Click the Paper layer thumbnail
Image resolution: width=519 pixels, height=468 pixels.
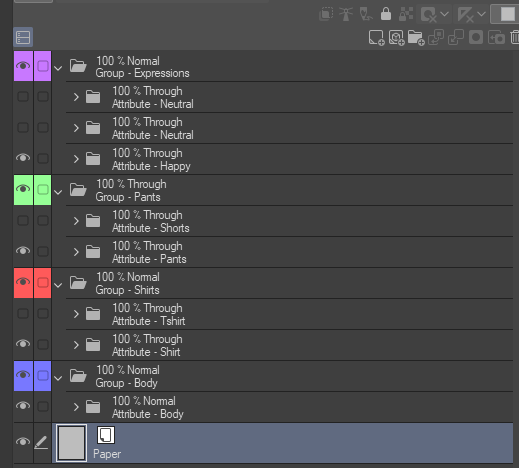tap(71, 443)
